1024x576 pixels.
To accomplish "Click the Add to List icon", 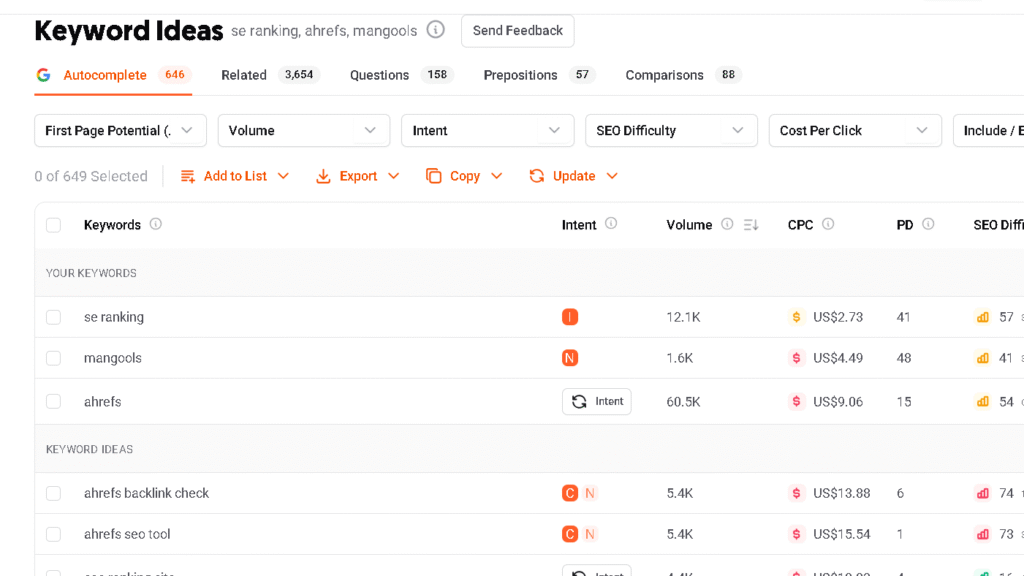I will pyautogui.click(x=188, y=176).
